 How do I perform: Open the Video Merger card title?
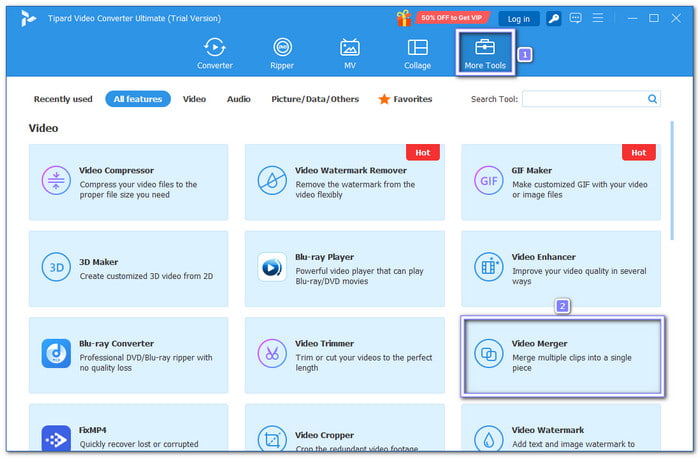pyautogui.click(x=540, y=344)
